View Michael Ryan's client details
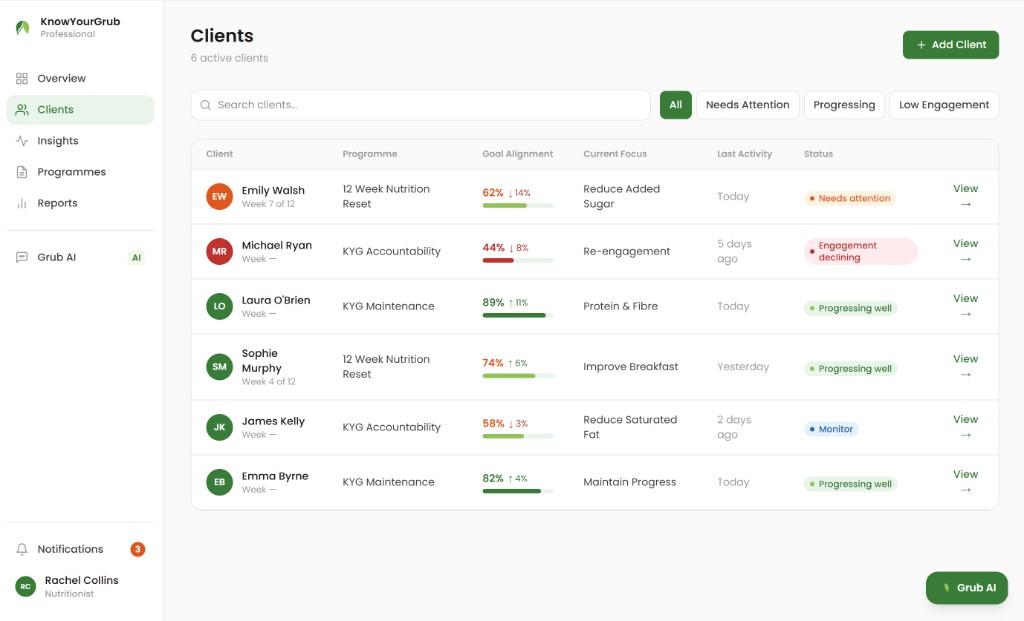Screen dimensions: 1024x621 tap(965, 251)
